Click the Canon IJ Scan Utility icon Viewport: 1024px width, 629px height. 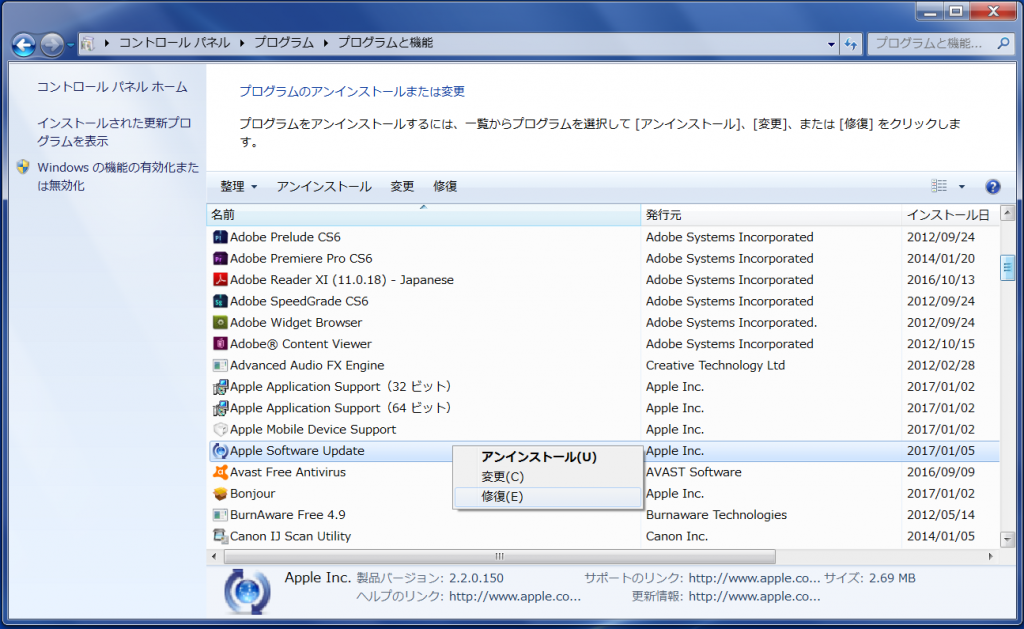click(220, 536)
